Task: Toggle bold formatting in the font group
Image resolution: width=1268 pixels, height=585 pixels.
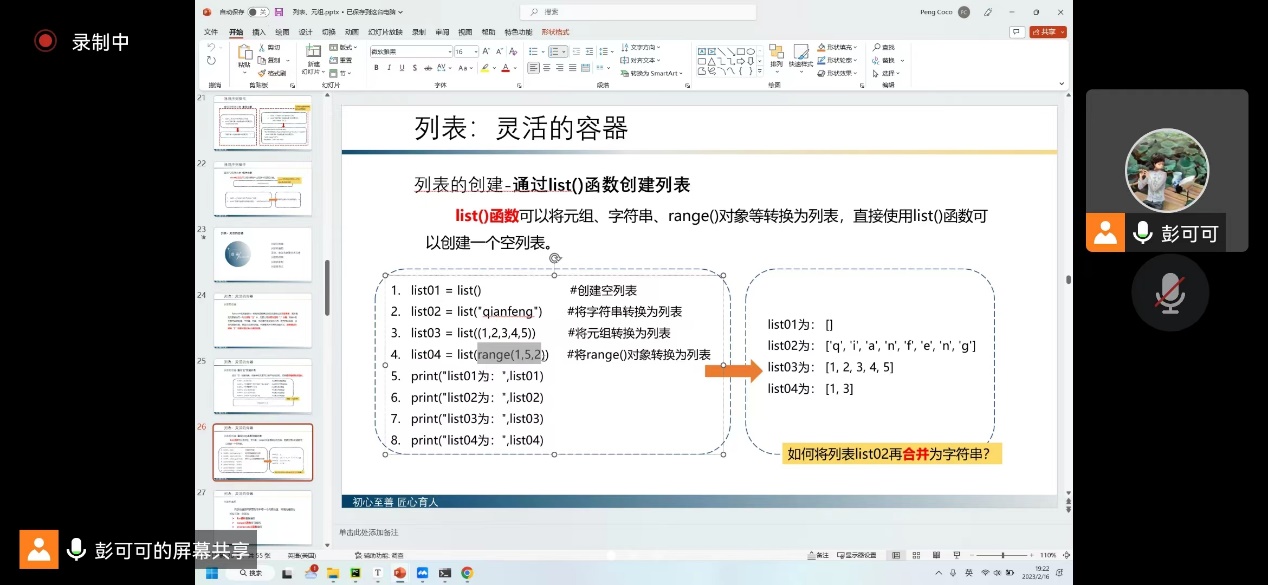Action: pos(376,69)
